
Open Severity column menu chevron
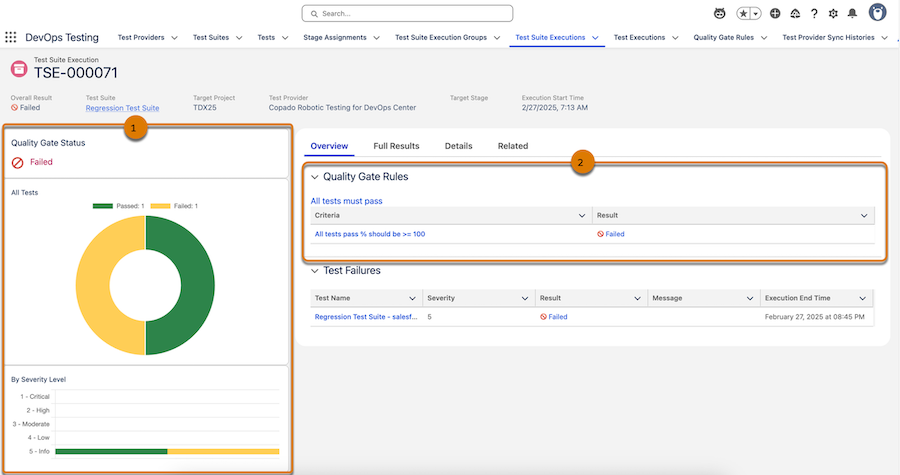pyautogui.click(x=525, y=298)
